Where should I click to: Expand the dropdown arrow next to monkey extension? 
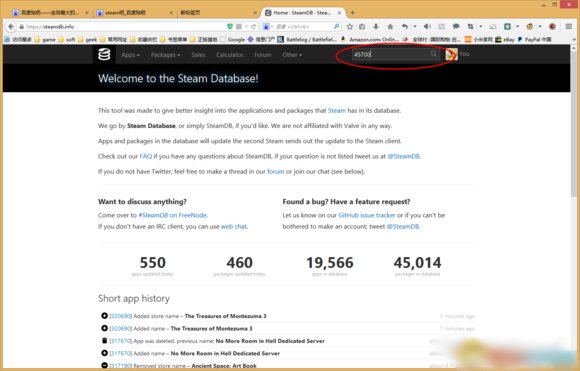(x=540, y=27)
